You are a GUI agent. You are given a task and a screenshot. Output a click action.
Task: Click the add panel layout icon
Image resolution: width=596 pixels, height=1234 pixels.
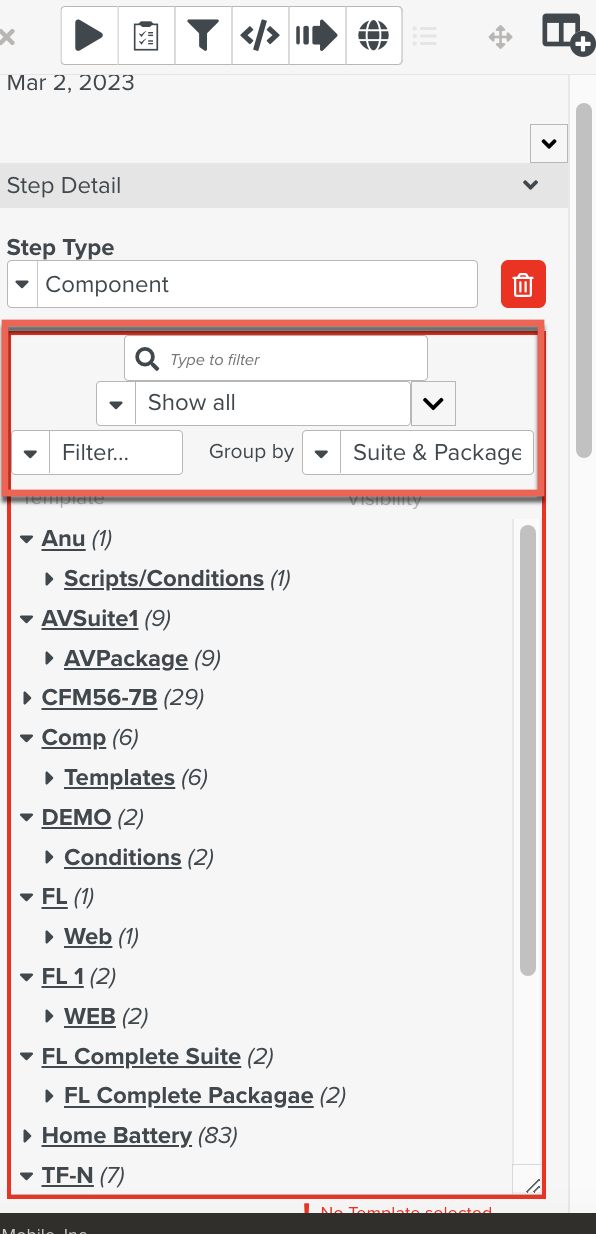pyautogui.click(x=567, y=35)
